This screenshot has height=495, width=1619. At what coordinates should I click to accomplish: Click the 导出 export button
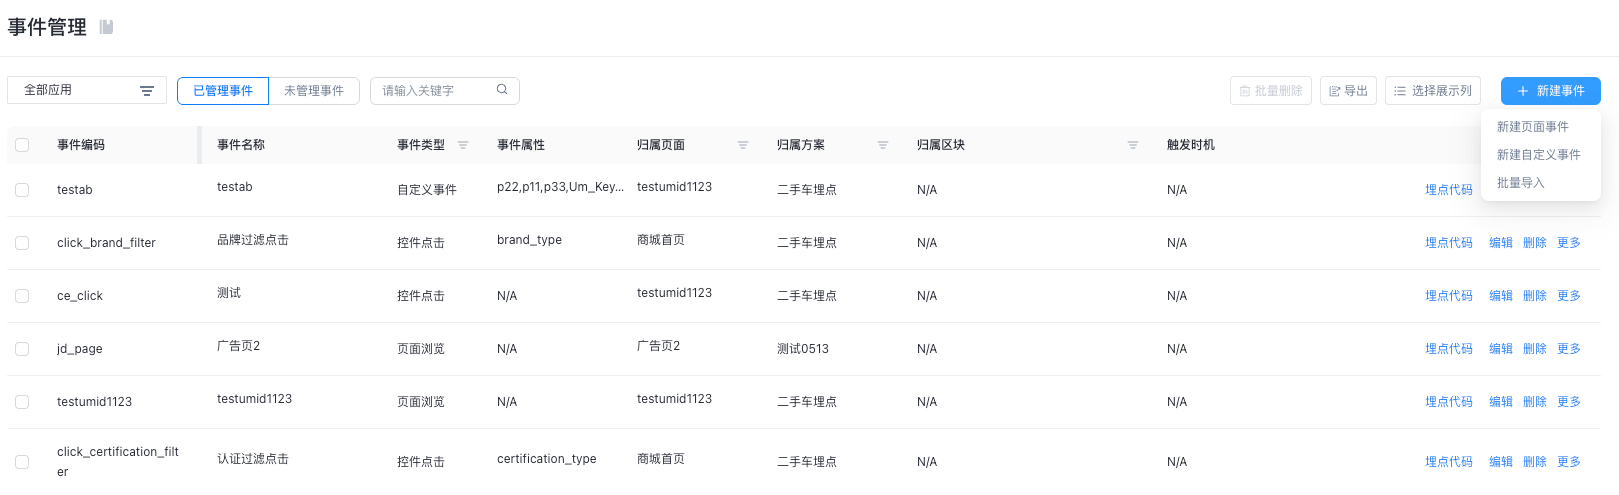[1348, 91]
